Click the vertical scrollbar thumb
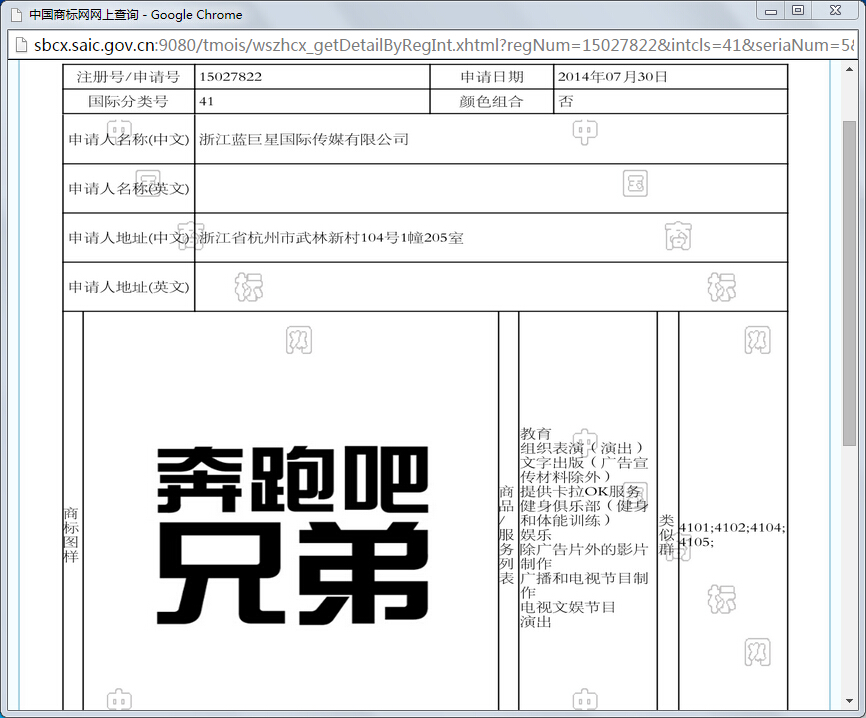The width and height of the screenshot is (866, 718). 849,283
